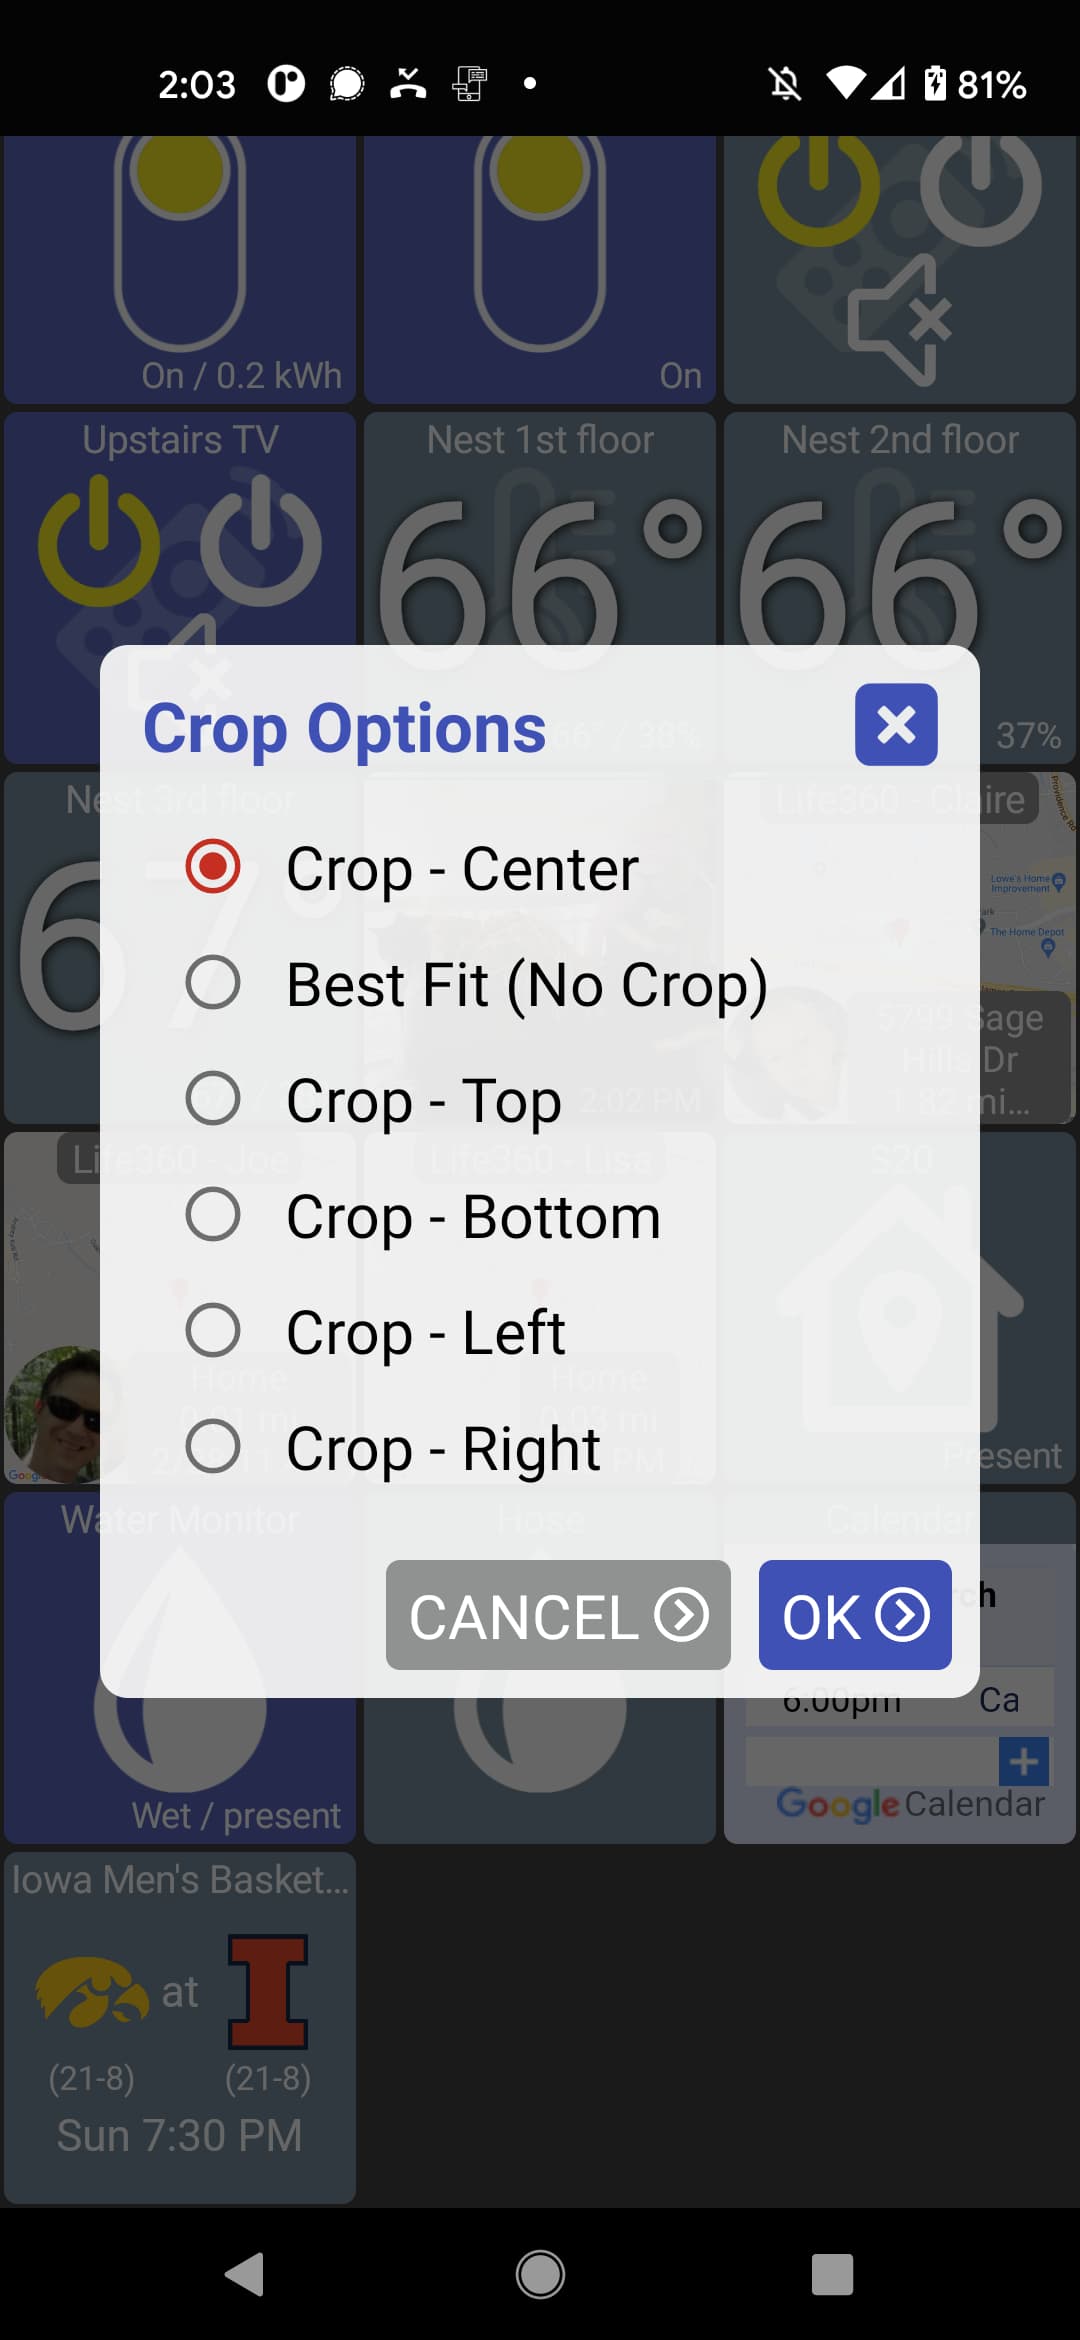
Task: Tap the Android back navigation button
Action: [245, 2275]
